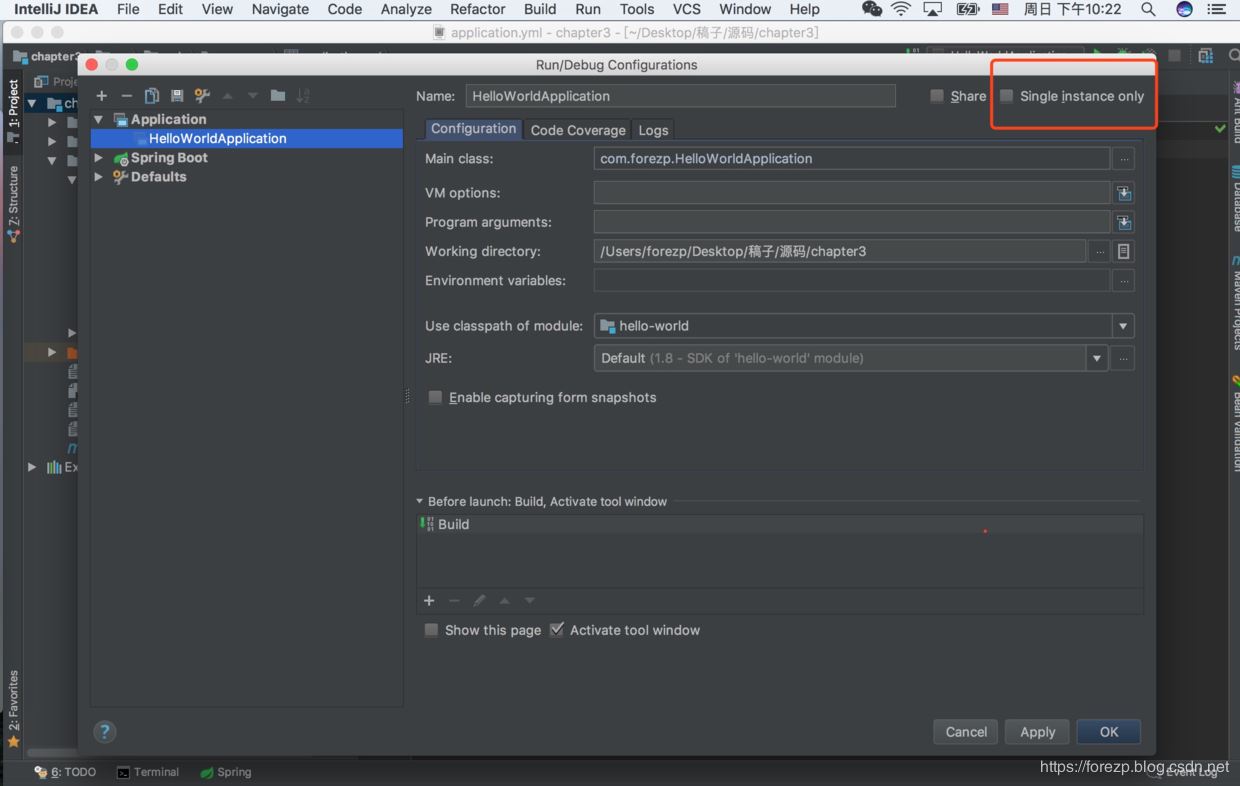Collapse the Application tree node
The height and width of the screenshot is (786, 1240).
(99, 119)
